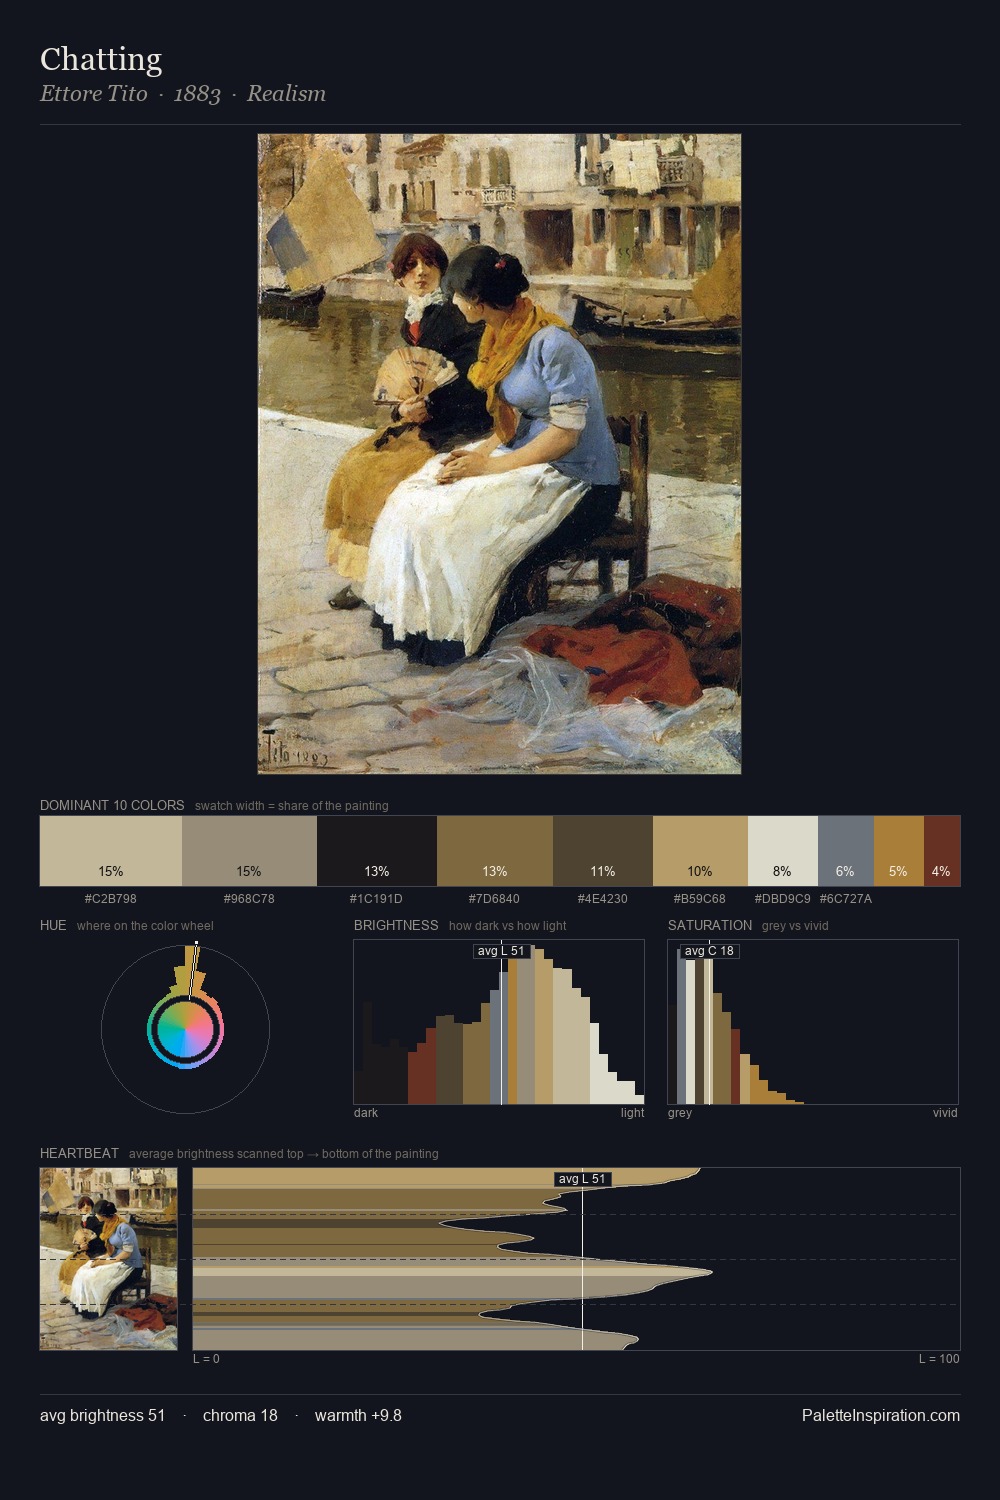Click the "SATURATION" section heading

tap(710, 925)
